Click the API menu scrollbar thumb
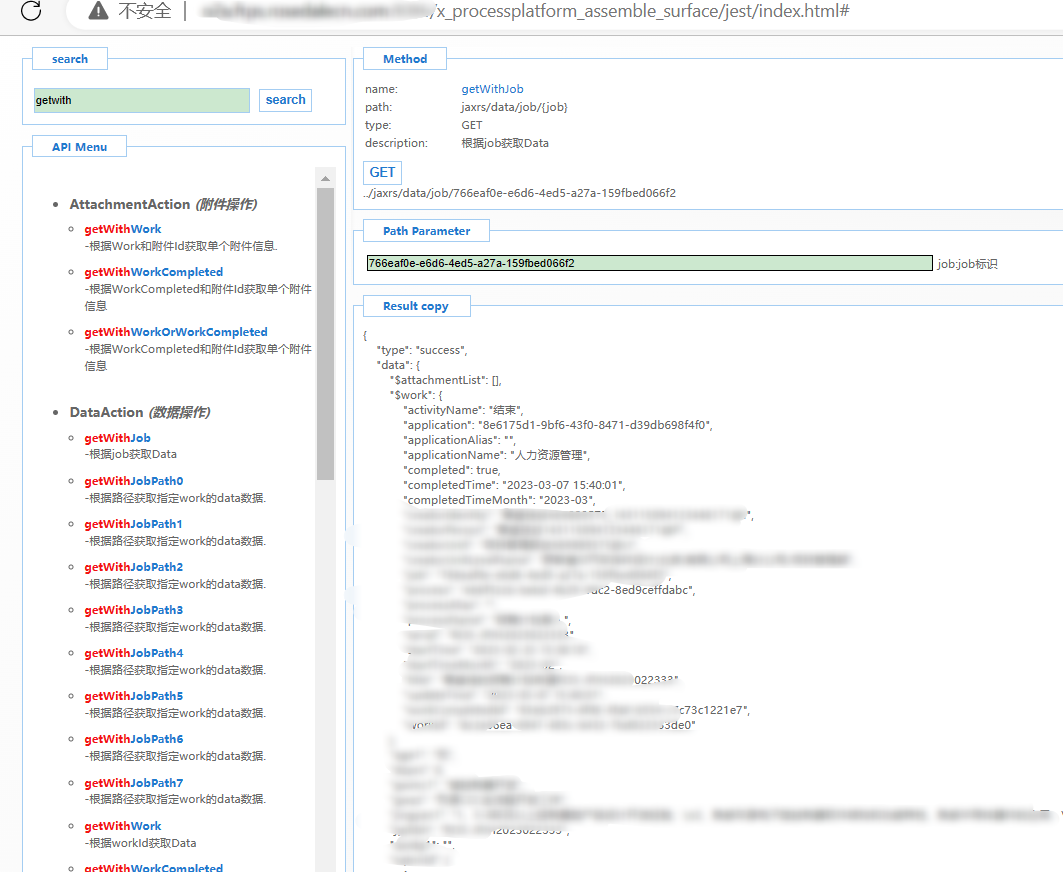1063x872 pixels. pos(325,330)
